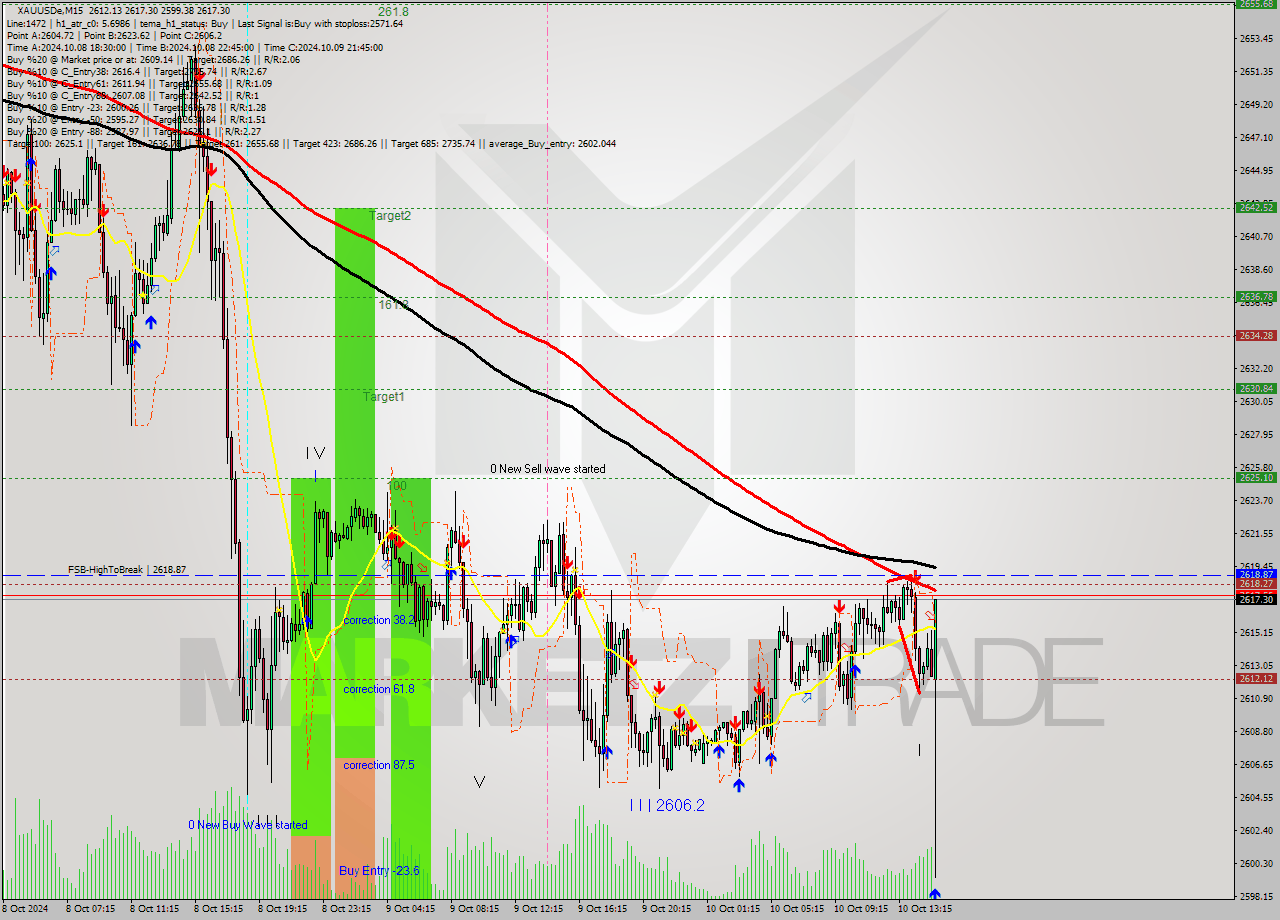Click the 2602.40 price axis value
Image resolution: width=1280 pixels, height=920 pixels.
coord(1256,830)
